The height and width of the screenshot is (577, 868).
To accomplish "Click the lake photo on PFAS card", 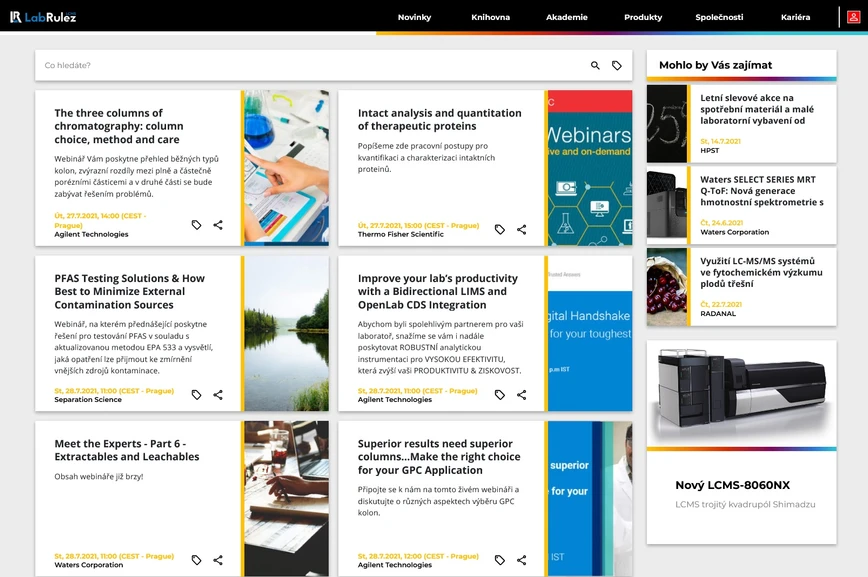I will point(286,333).
